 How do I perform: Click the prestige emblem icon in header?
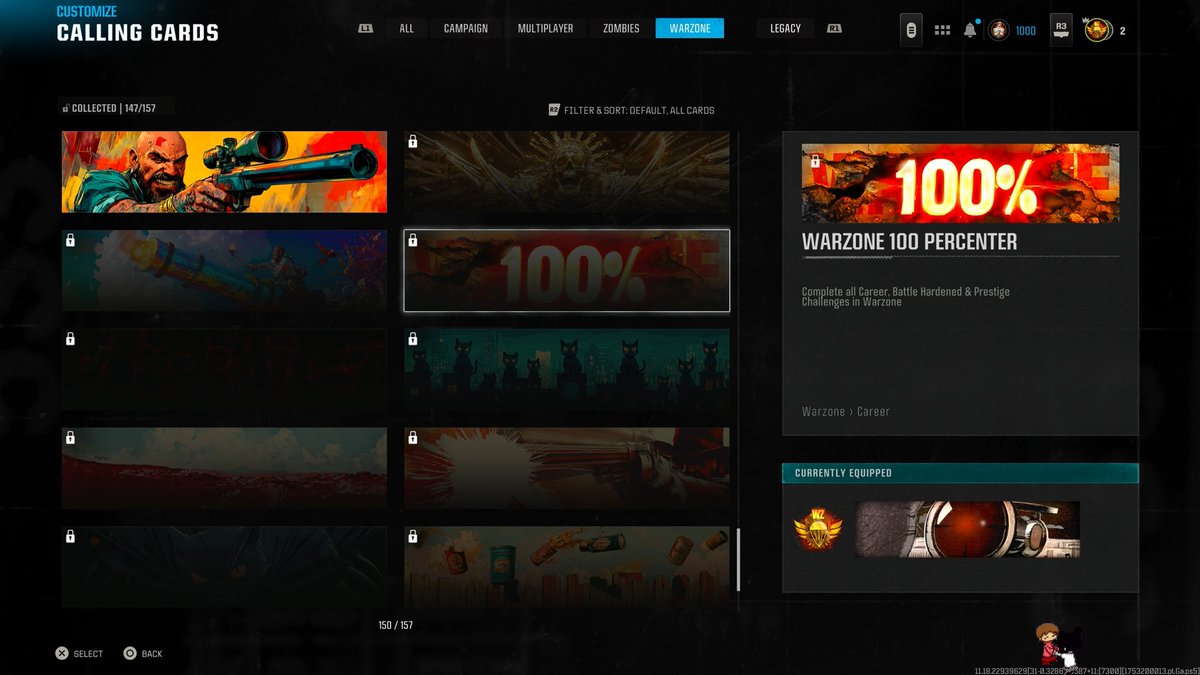pyautogui.click(x=1098, y=30)
